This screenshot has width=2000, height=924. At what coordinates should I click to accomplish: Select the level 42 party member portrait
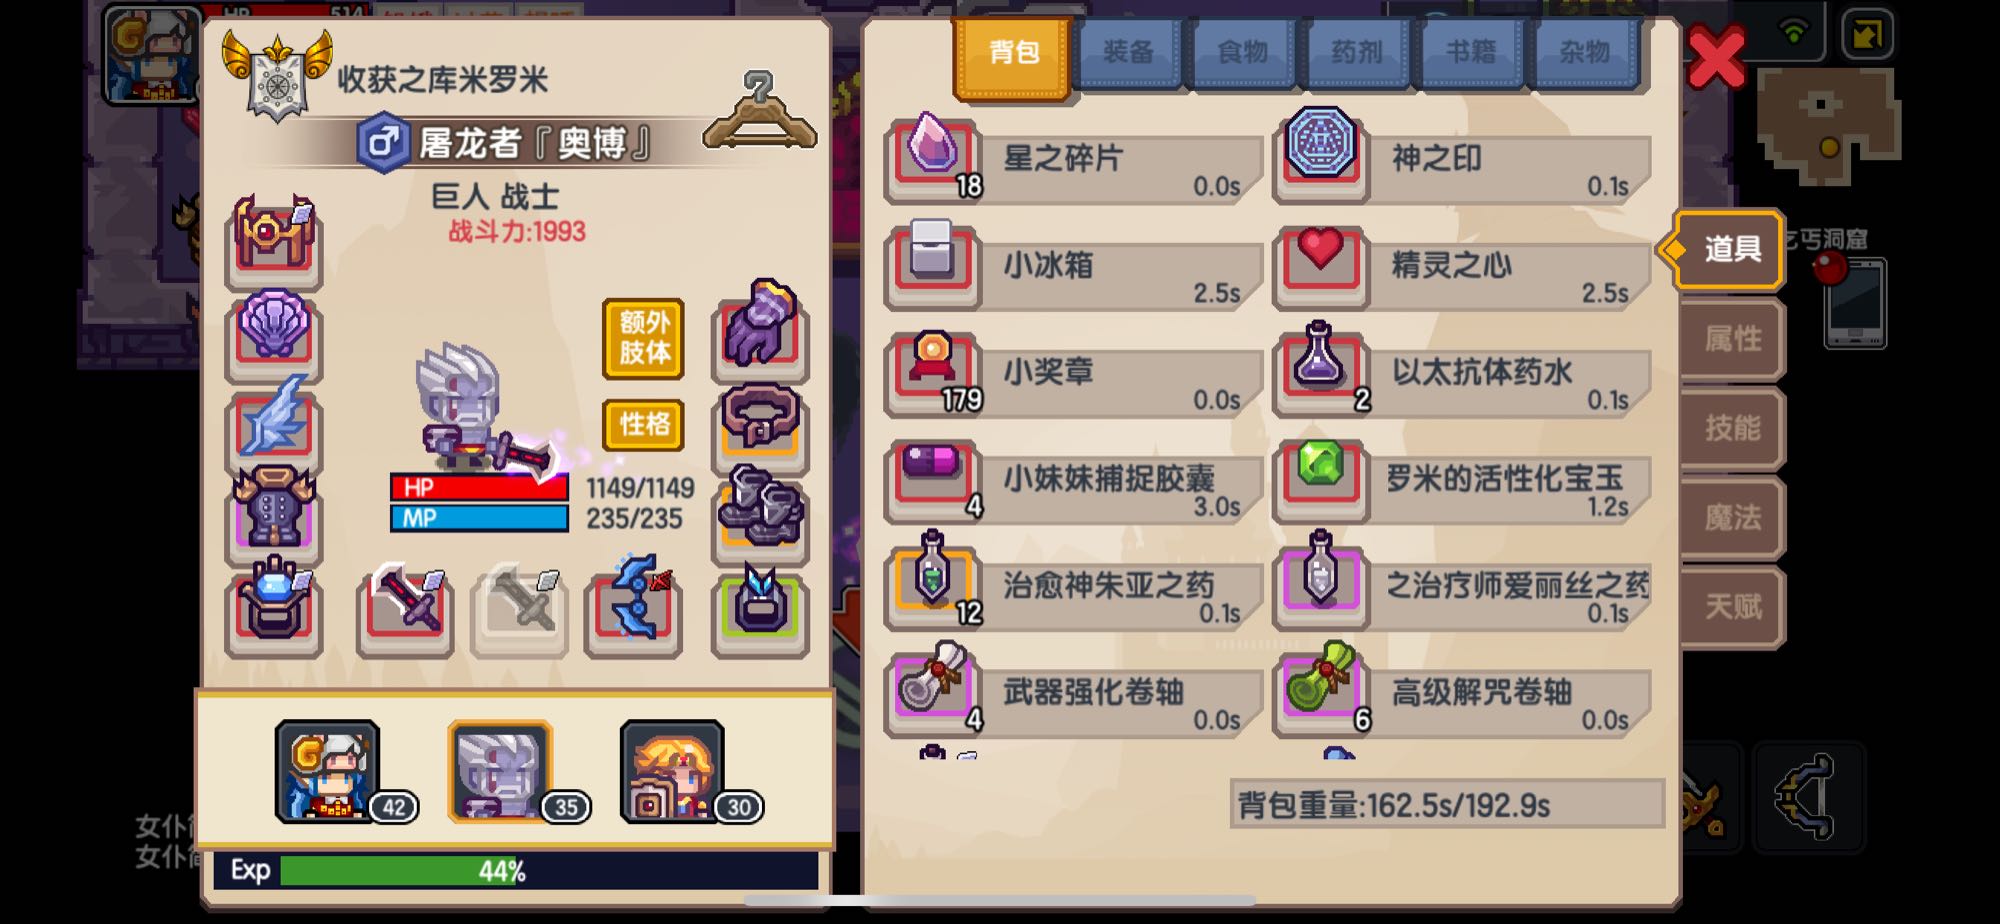pyautogui.click(x=328, y=772)
